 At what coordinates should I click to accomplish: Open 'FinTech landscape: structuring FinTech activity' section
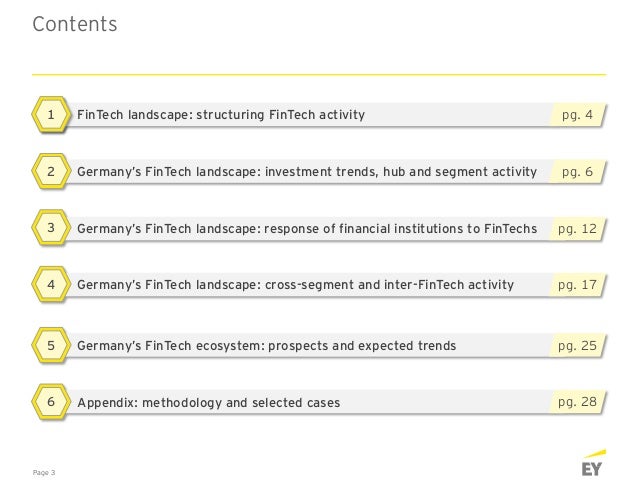(x=221, y=115)
